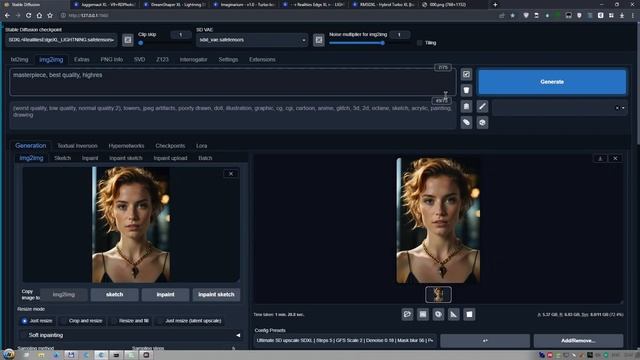Open the Config Presets dropdown
Viewport: 640px width, 360px height.
(x=345, y=340)
